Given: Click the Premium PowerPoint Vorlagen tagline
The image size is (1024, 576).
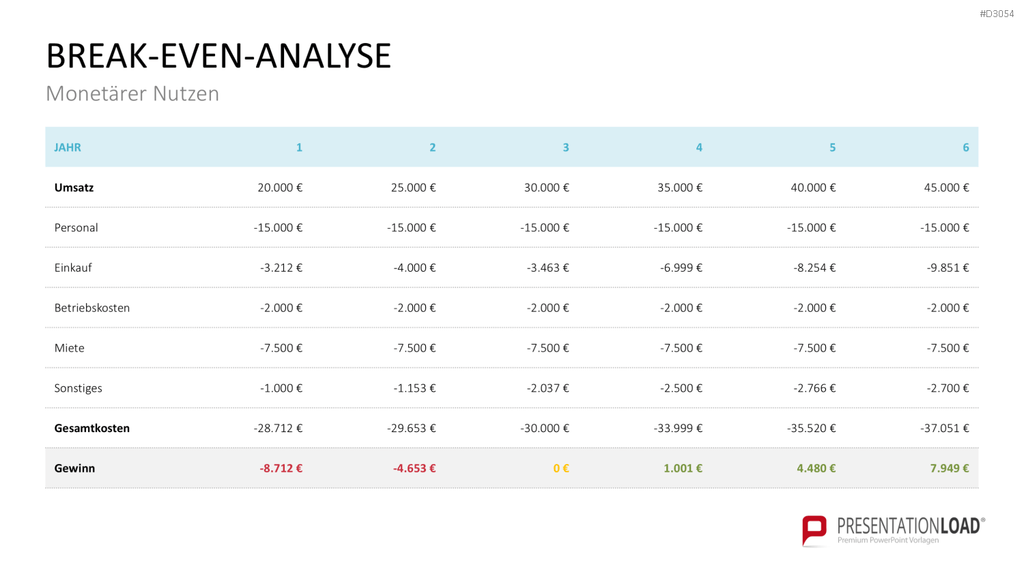Looking at the screenshot, I should pos(888,541).
